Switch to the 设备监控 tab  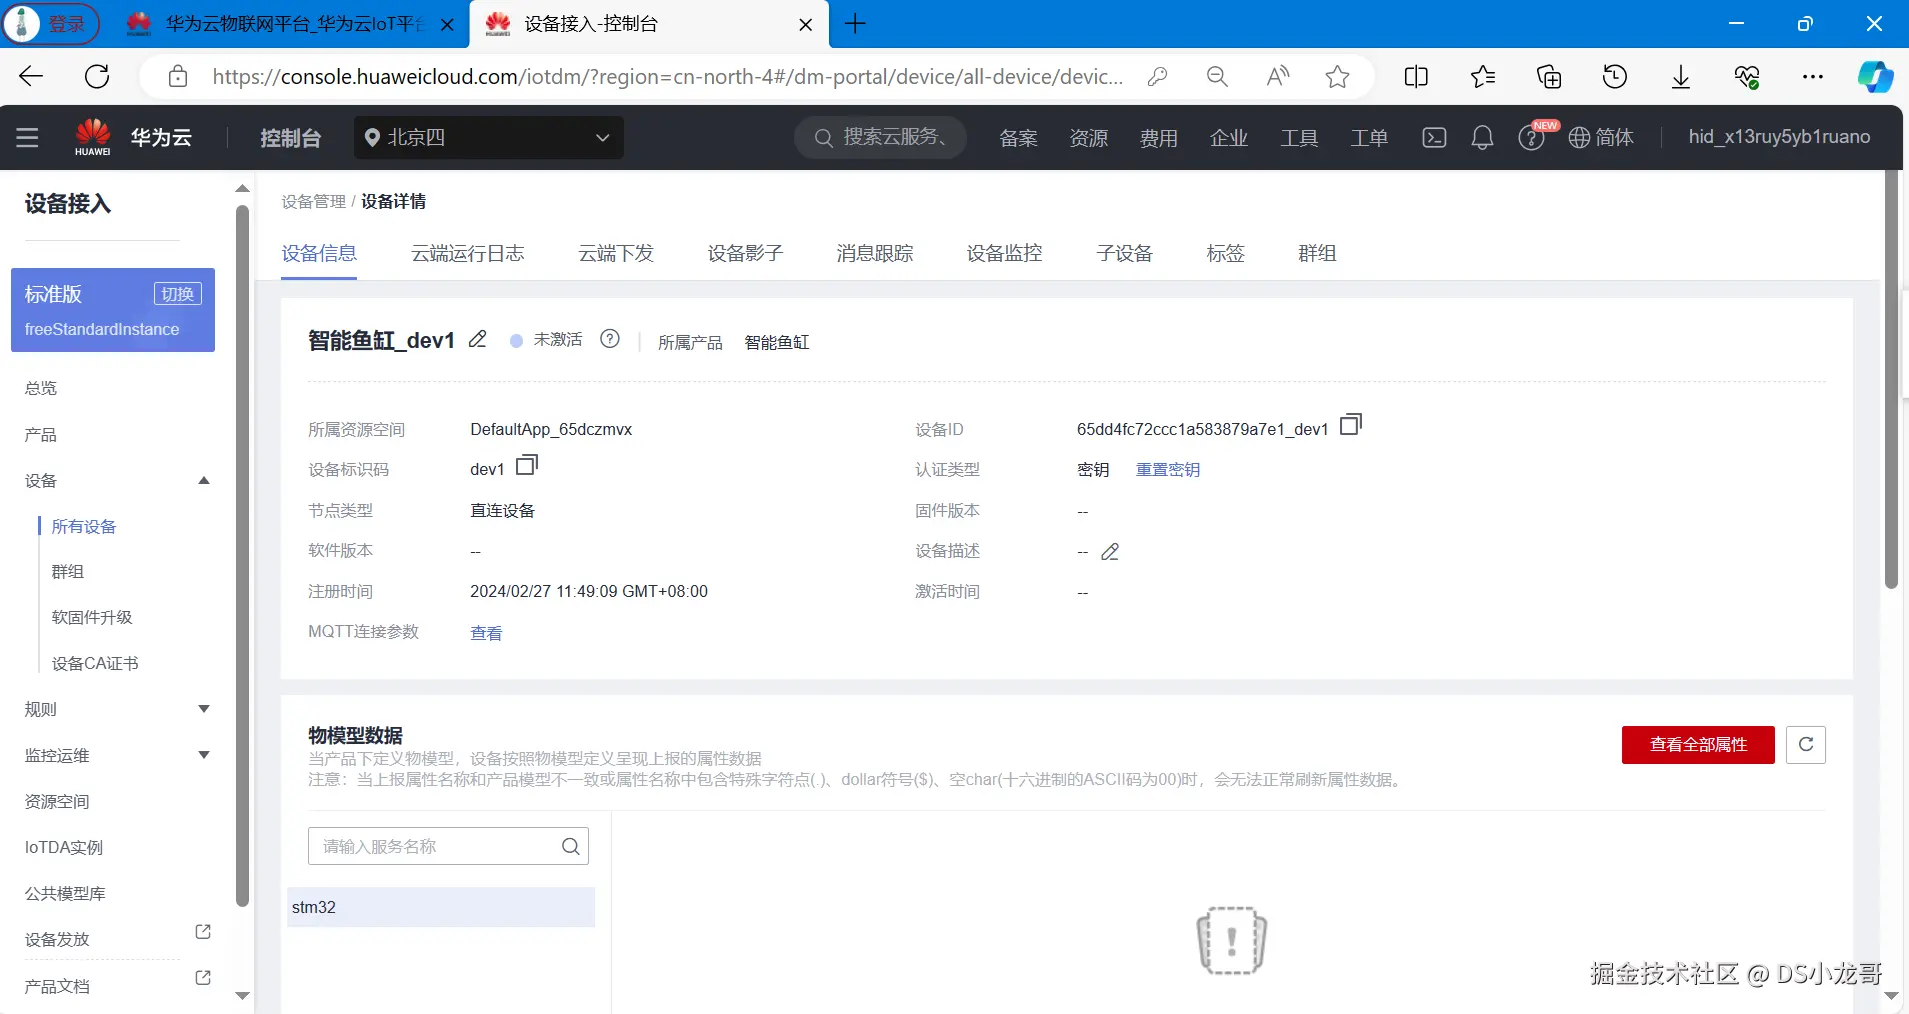[x=1004, y=254]
